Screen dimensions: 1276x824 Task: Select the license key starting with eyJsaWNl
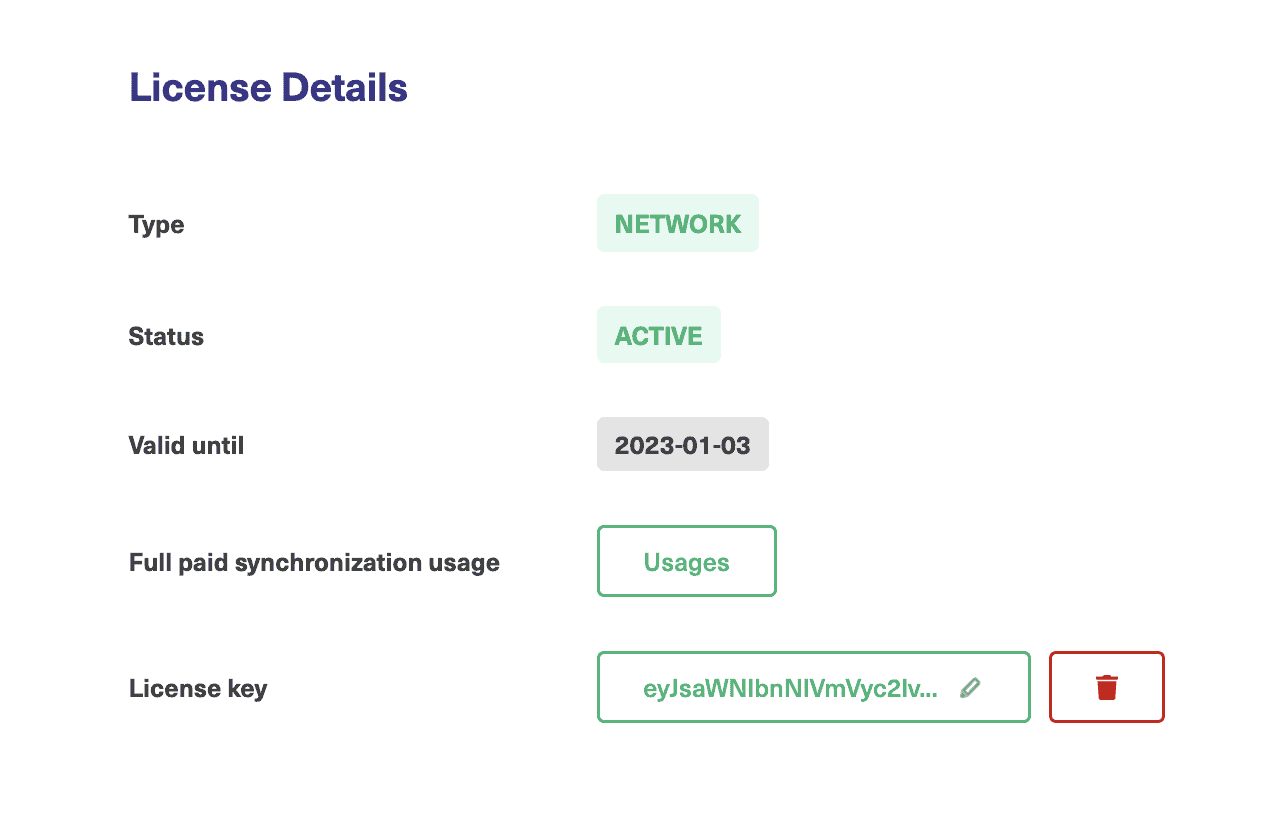point(793,687)
